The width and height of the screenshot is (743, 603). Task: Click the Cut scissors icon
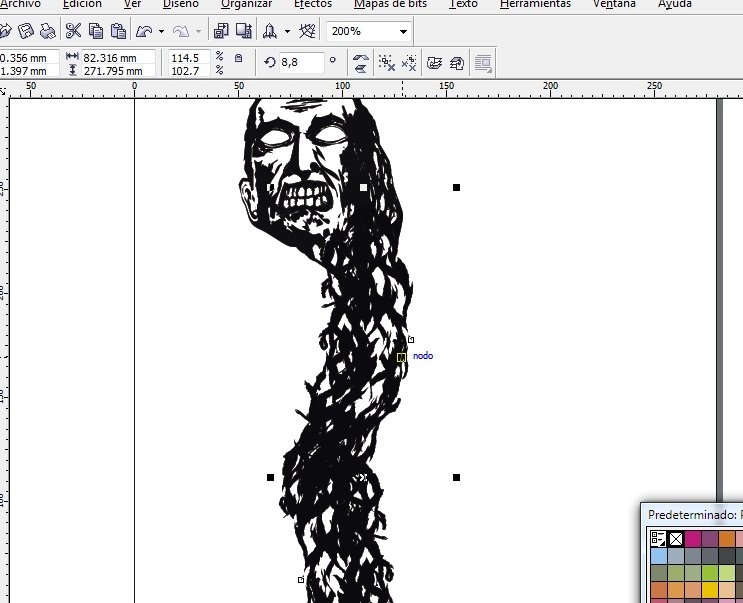tap(73, 31)
